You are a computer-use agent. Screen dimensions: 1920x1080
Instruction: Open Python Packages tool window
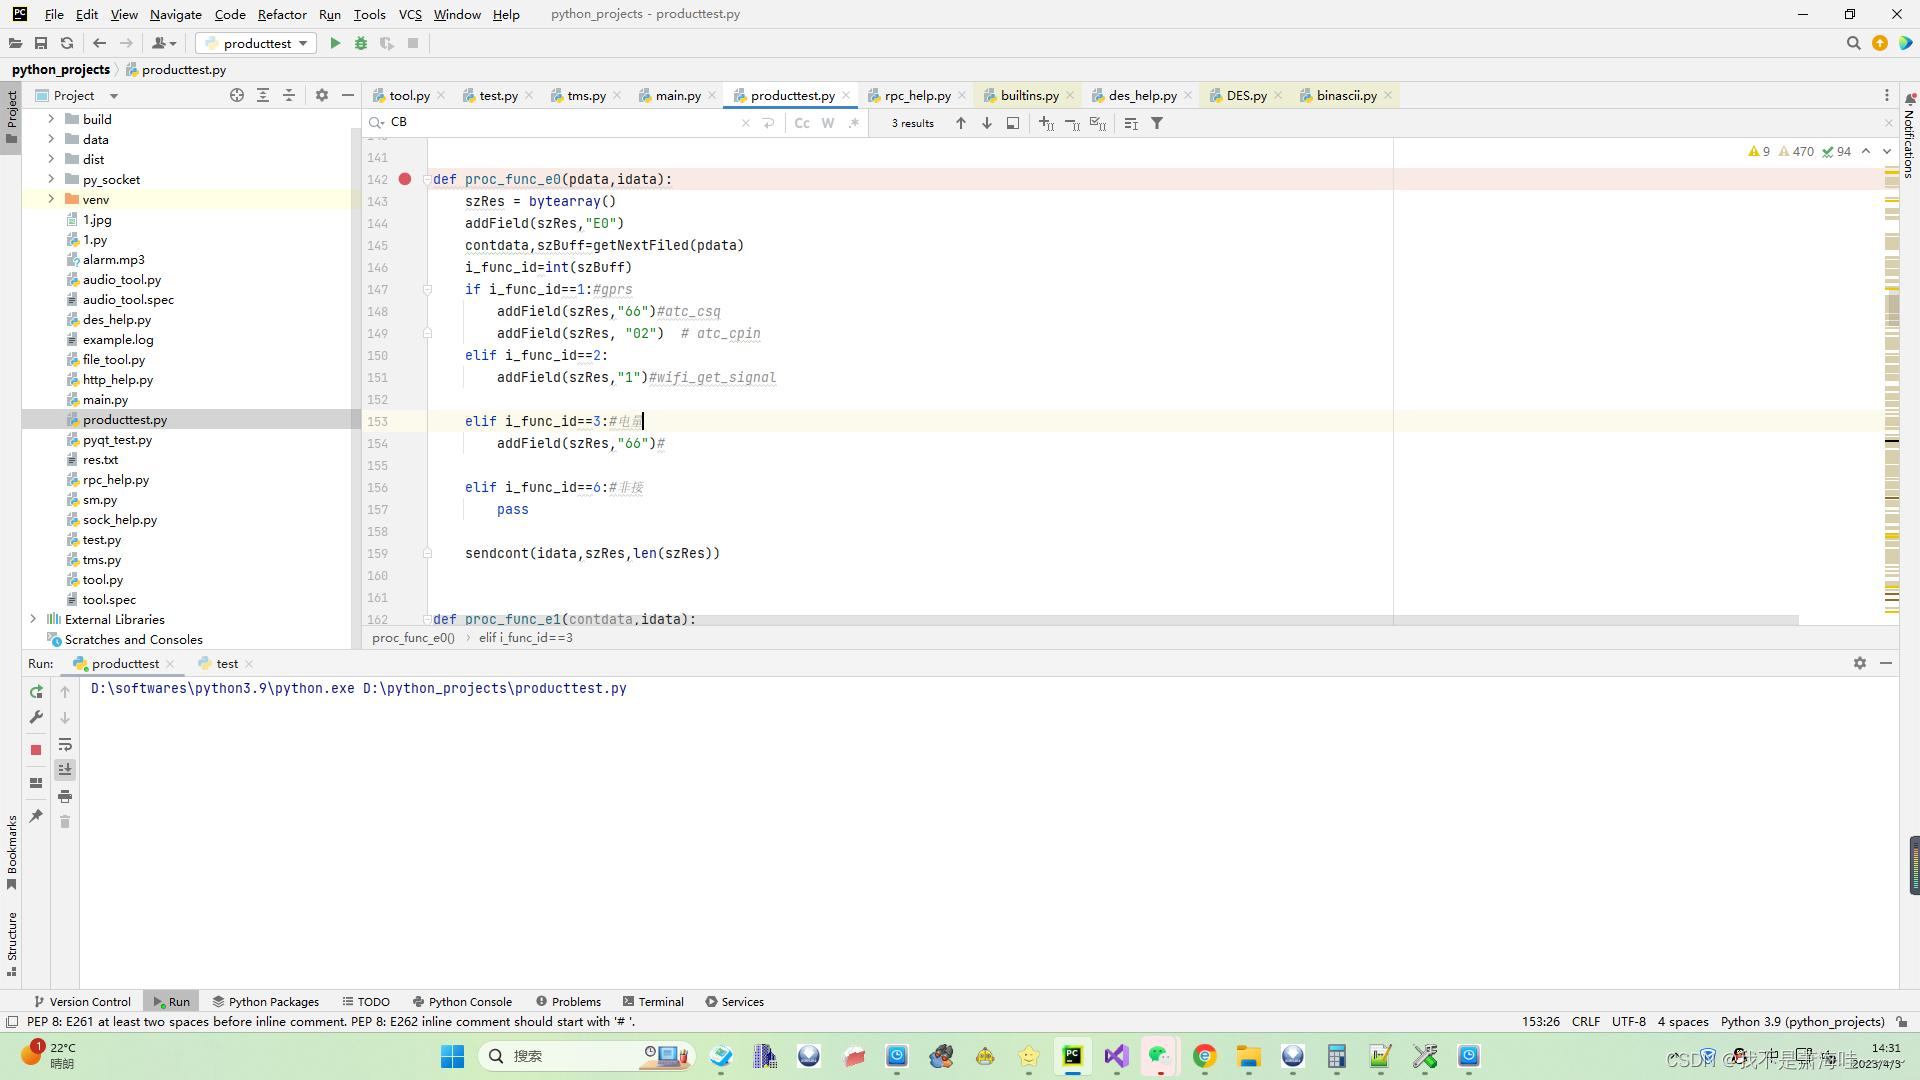pos(266,1001)
